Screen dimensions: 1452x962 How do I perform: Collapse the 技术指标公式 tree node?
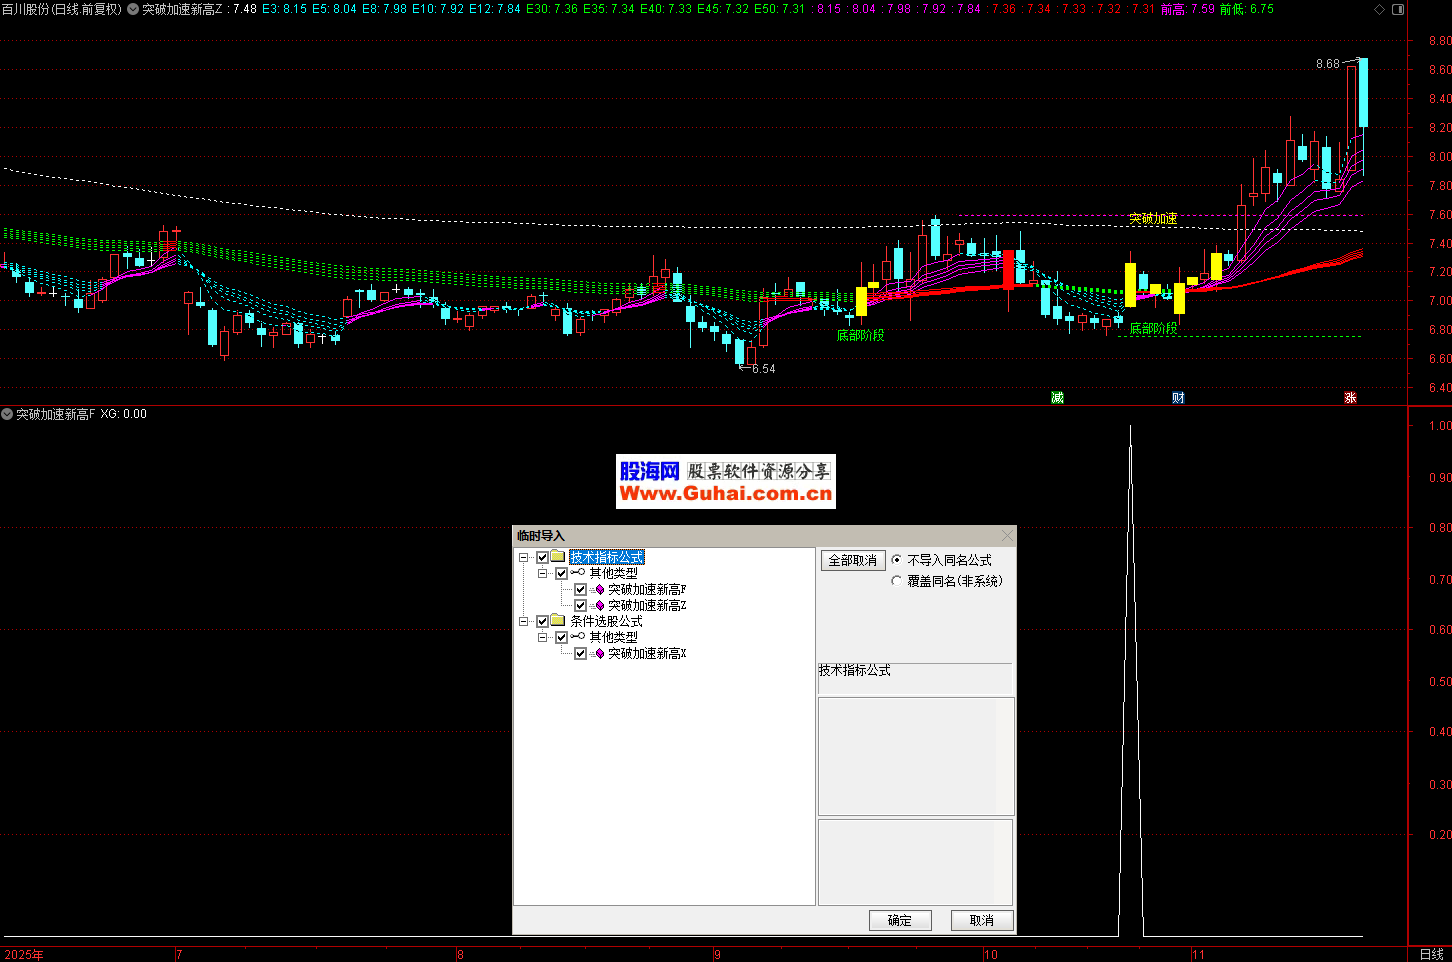[523, 557]
